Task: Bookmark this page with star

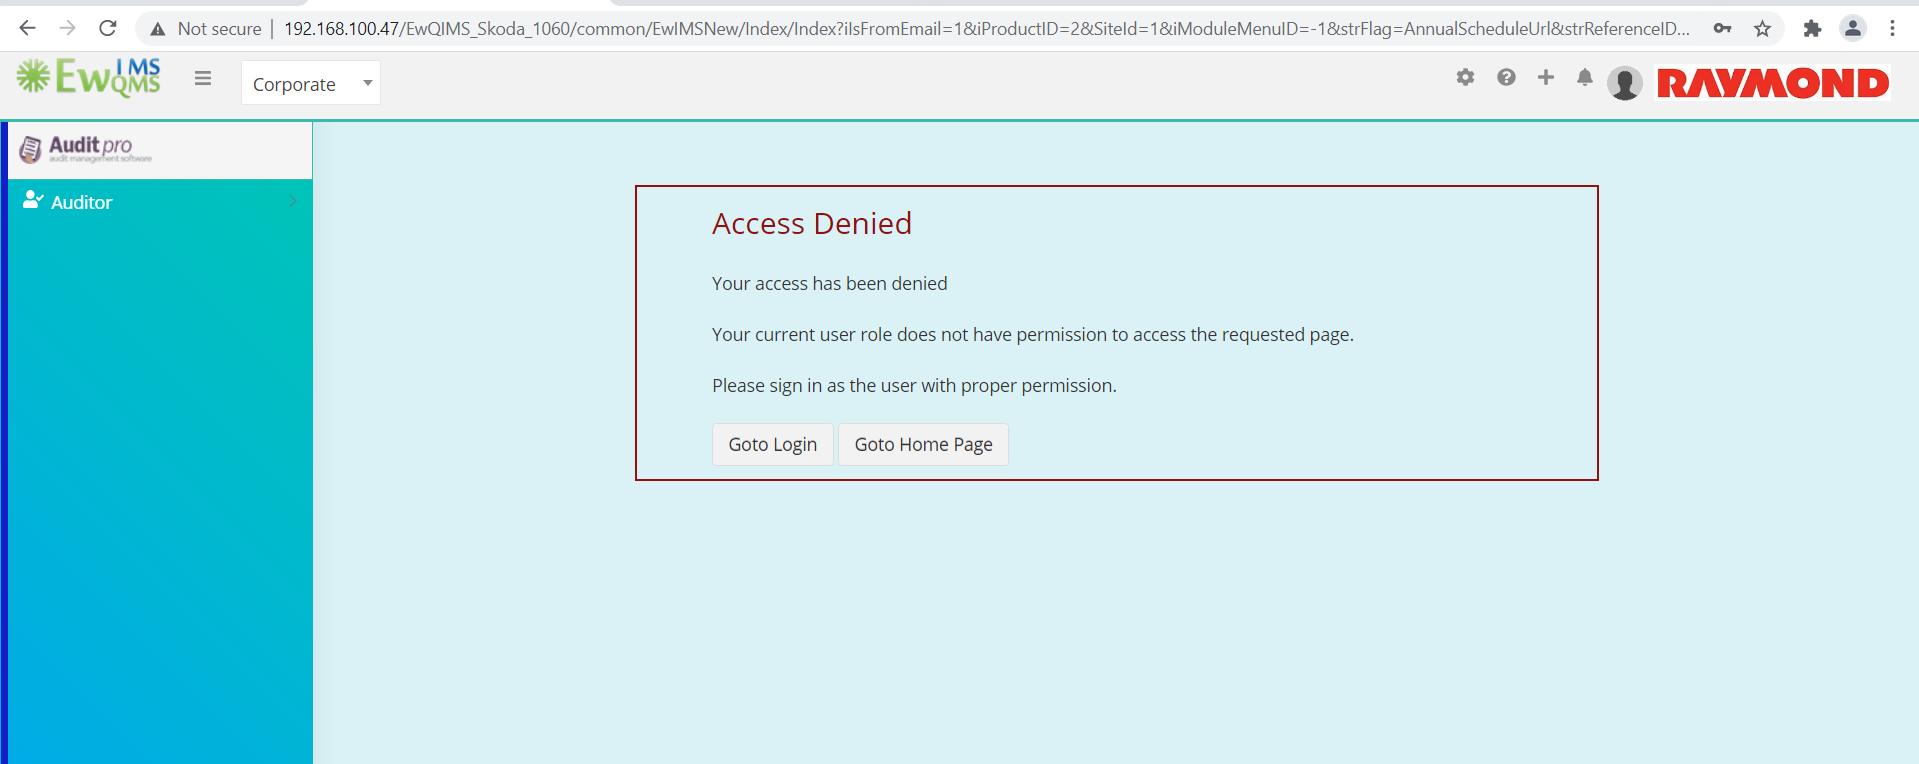Action: (1762, 29)
